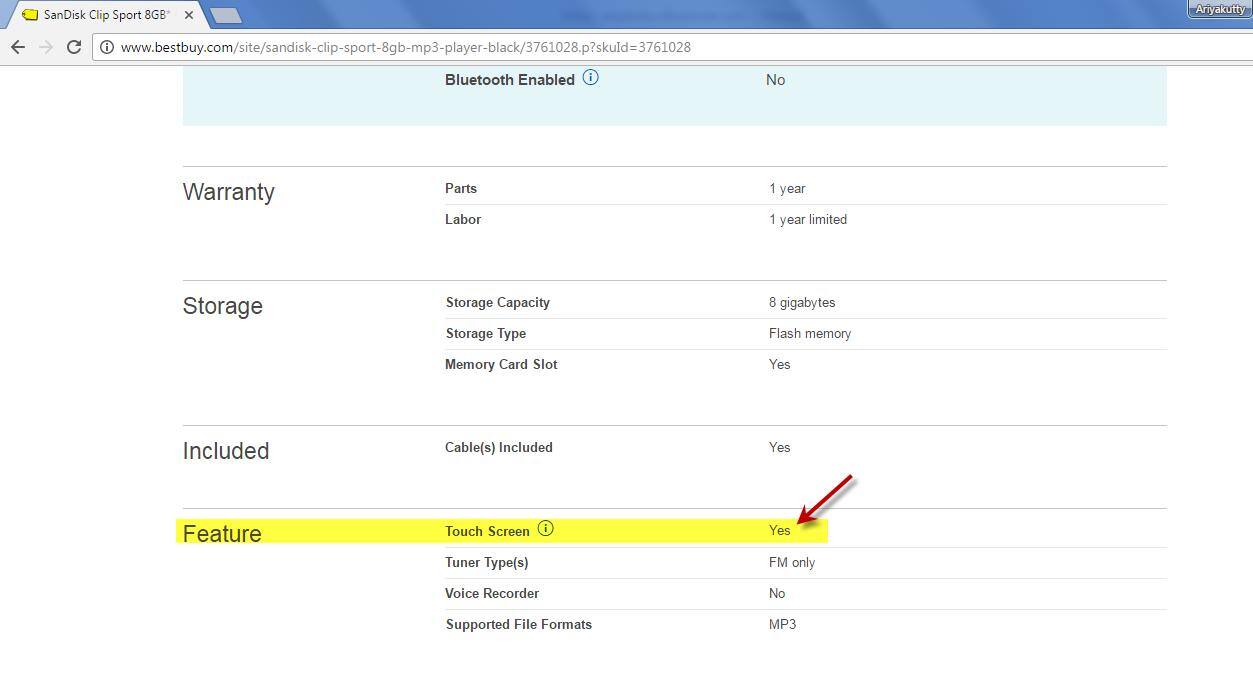The height and width of the screenshot is (681, 1253).
Task: Open info icon beside Bluetooth Enabled
Action: 590,78
